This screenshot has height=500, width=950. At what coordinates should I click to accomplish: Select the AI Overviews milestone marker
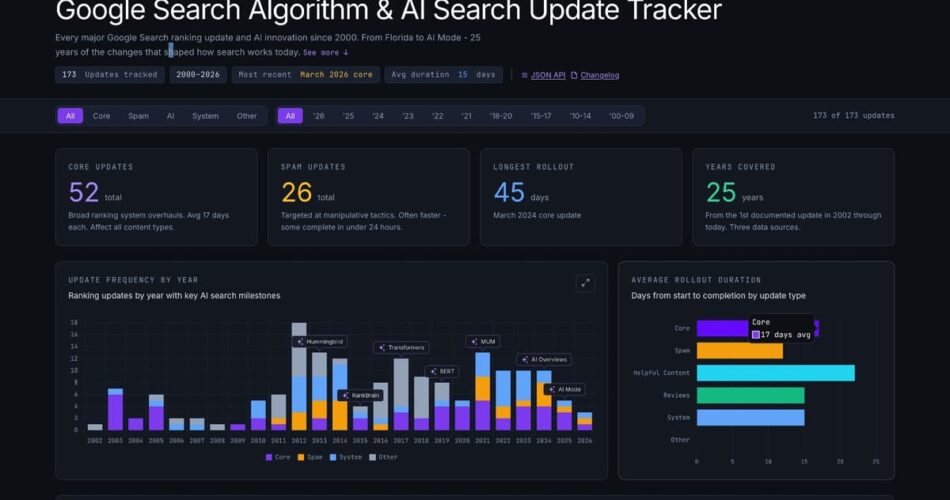click(x=543, y=359)
